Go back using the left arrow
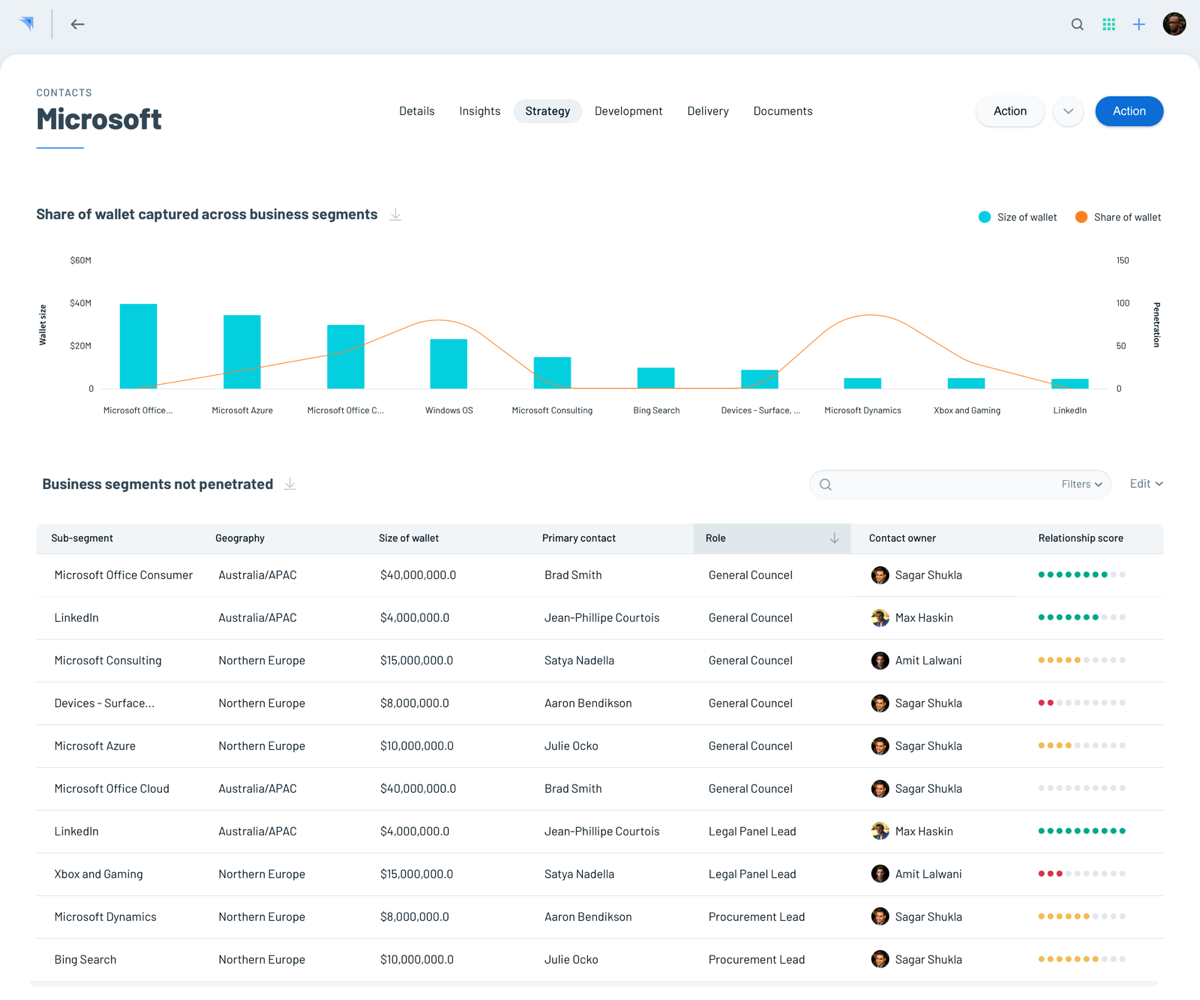 (x=77, y=24)
